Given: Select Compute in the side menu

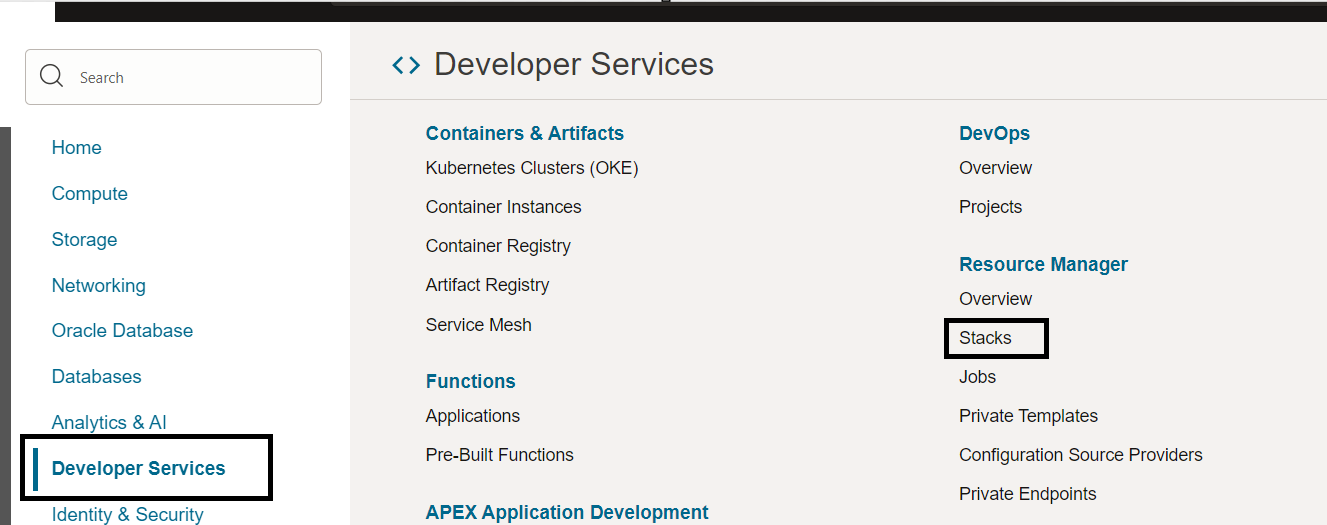Looking at the screenshot, I should click(x=90, y=193).
